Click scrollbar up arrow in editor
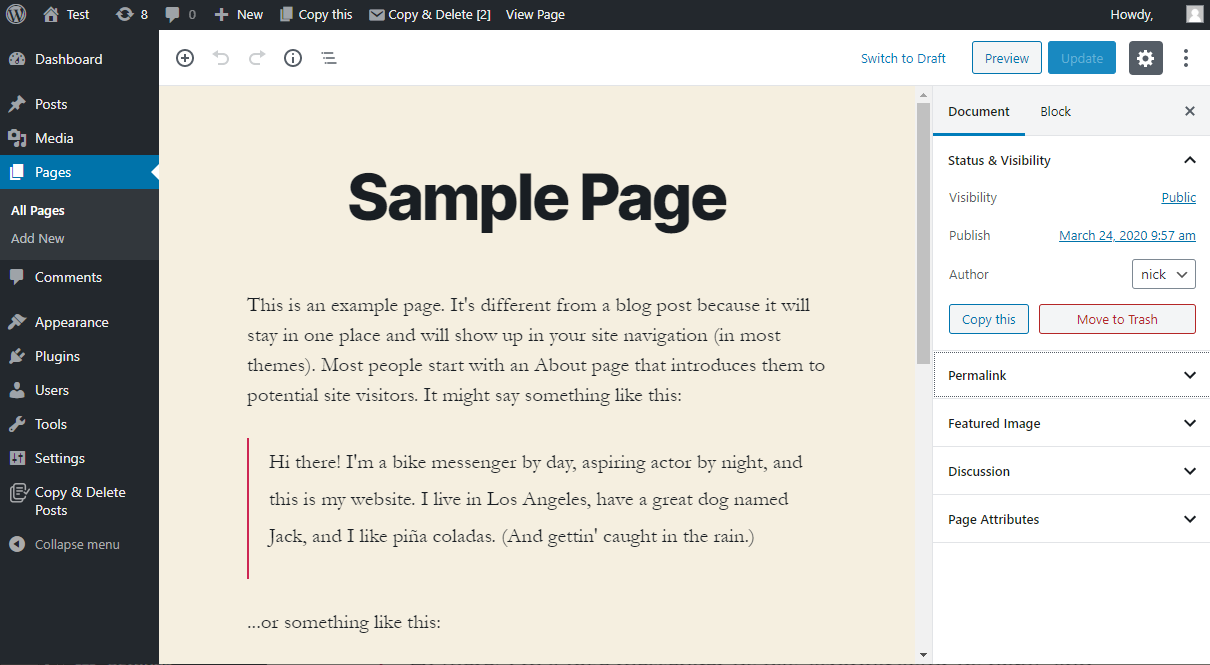The image size is (1210, 665). click(x=923, y=94)
